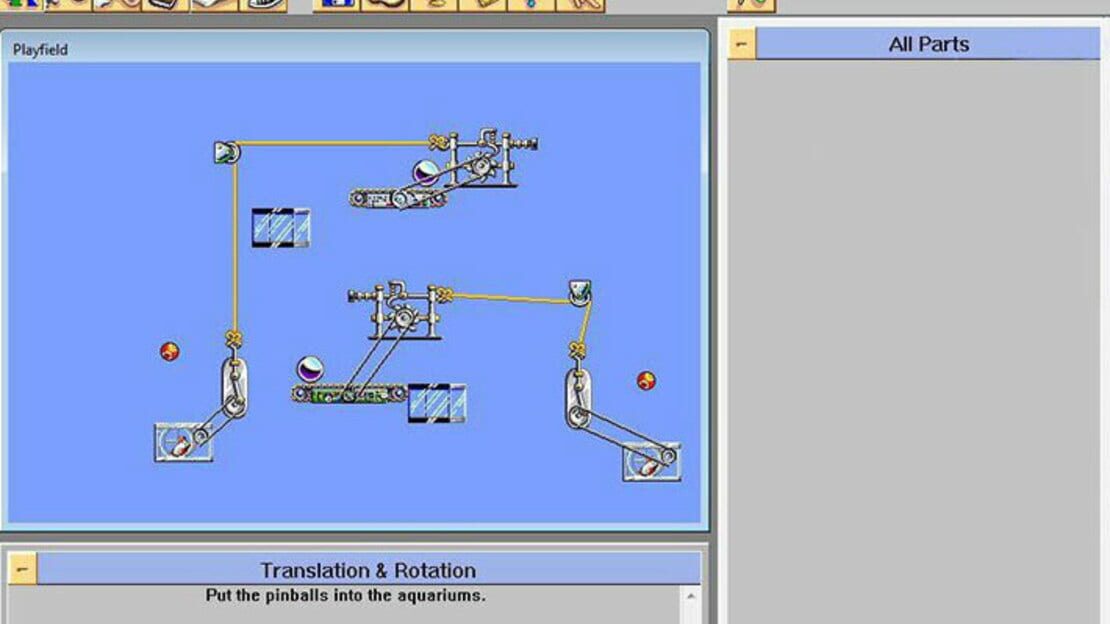This screenshot has width=1110, height=624.
Task: Click the rope knot on the lower gear machine
Action: click(444, 294)
